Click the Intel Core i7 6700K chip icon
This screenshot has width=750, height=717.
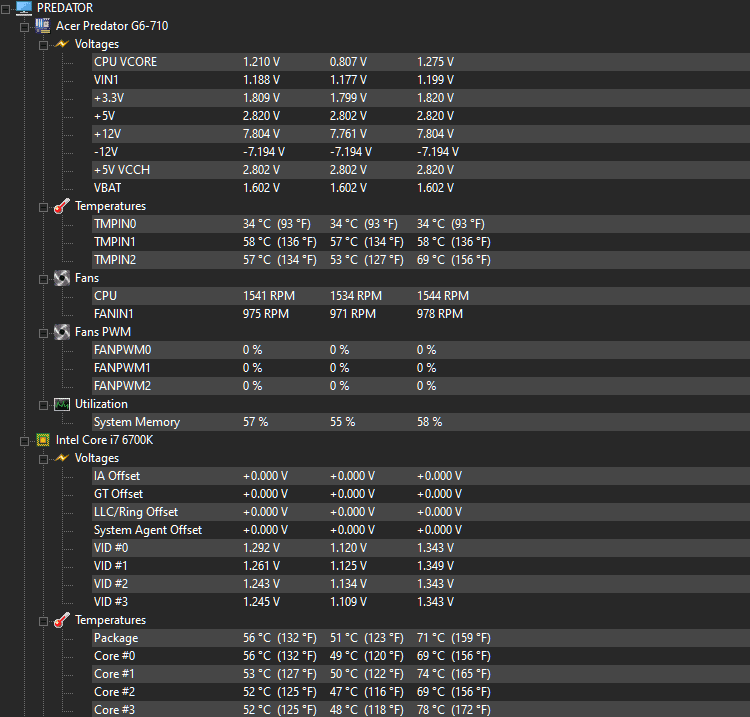pos(43,440)
